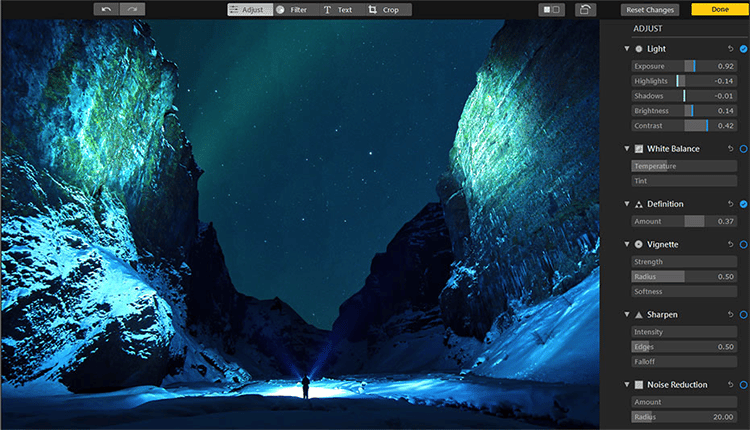This screenshot has height=430, width=750.
Task: Reset White Balance using its revert arrow
Action: pos(729,149)
